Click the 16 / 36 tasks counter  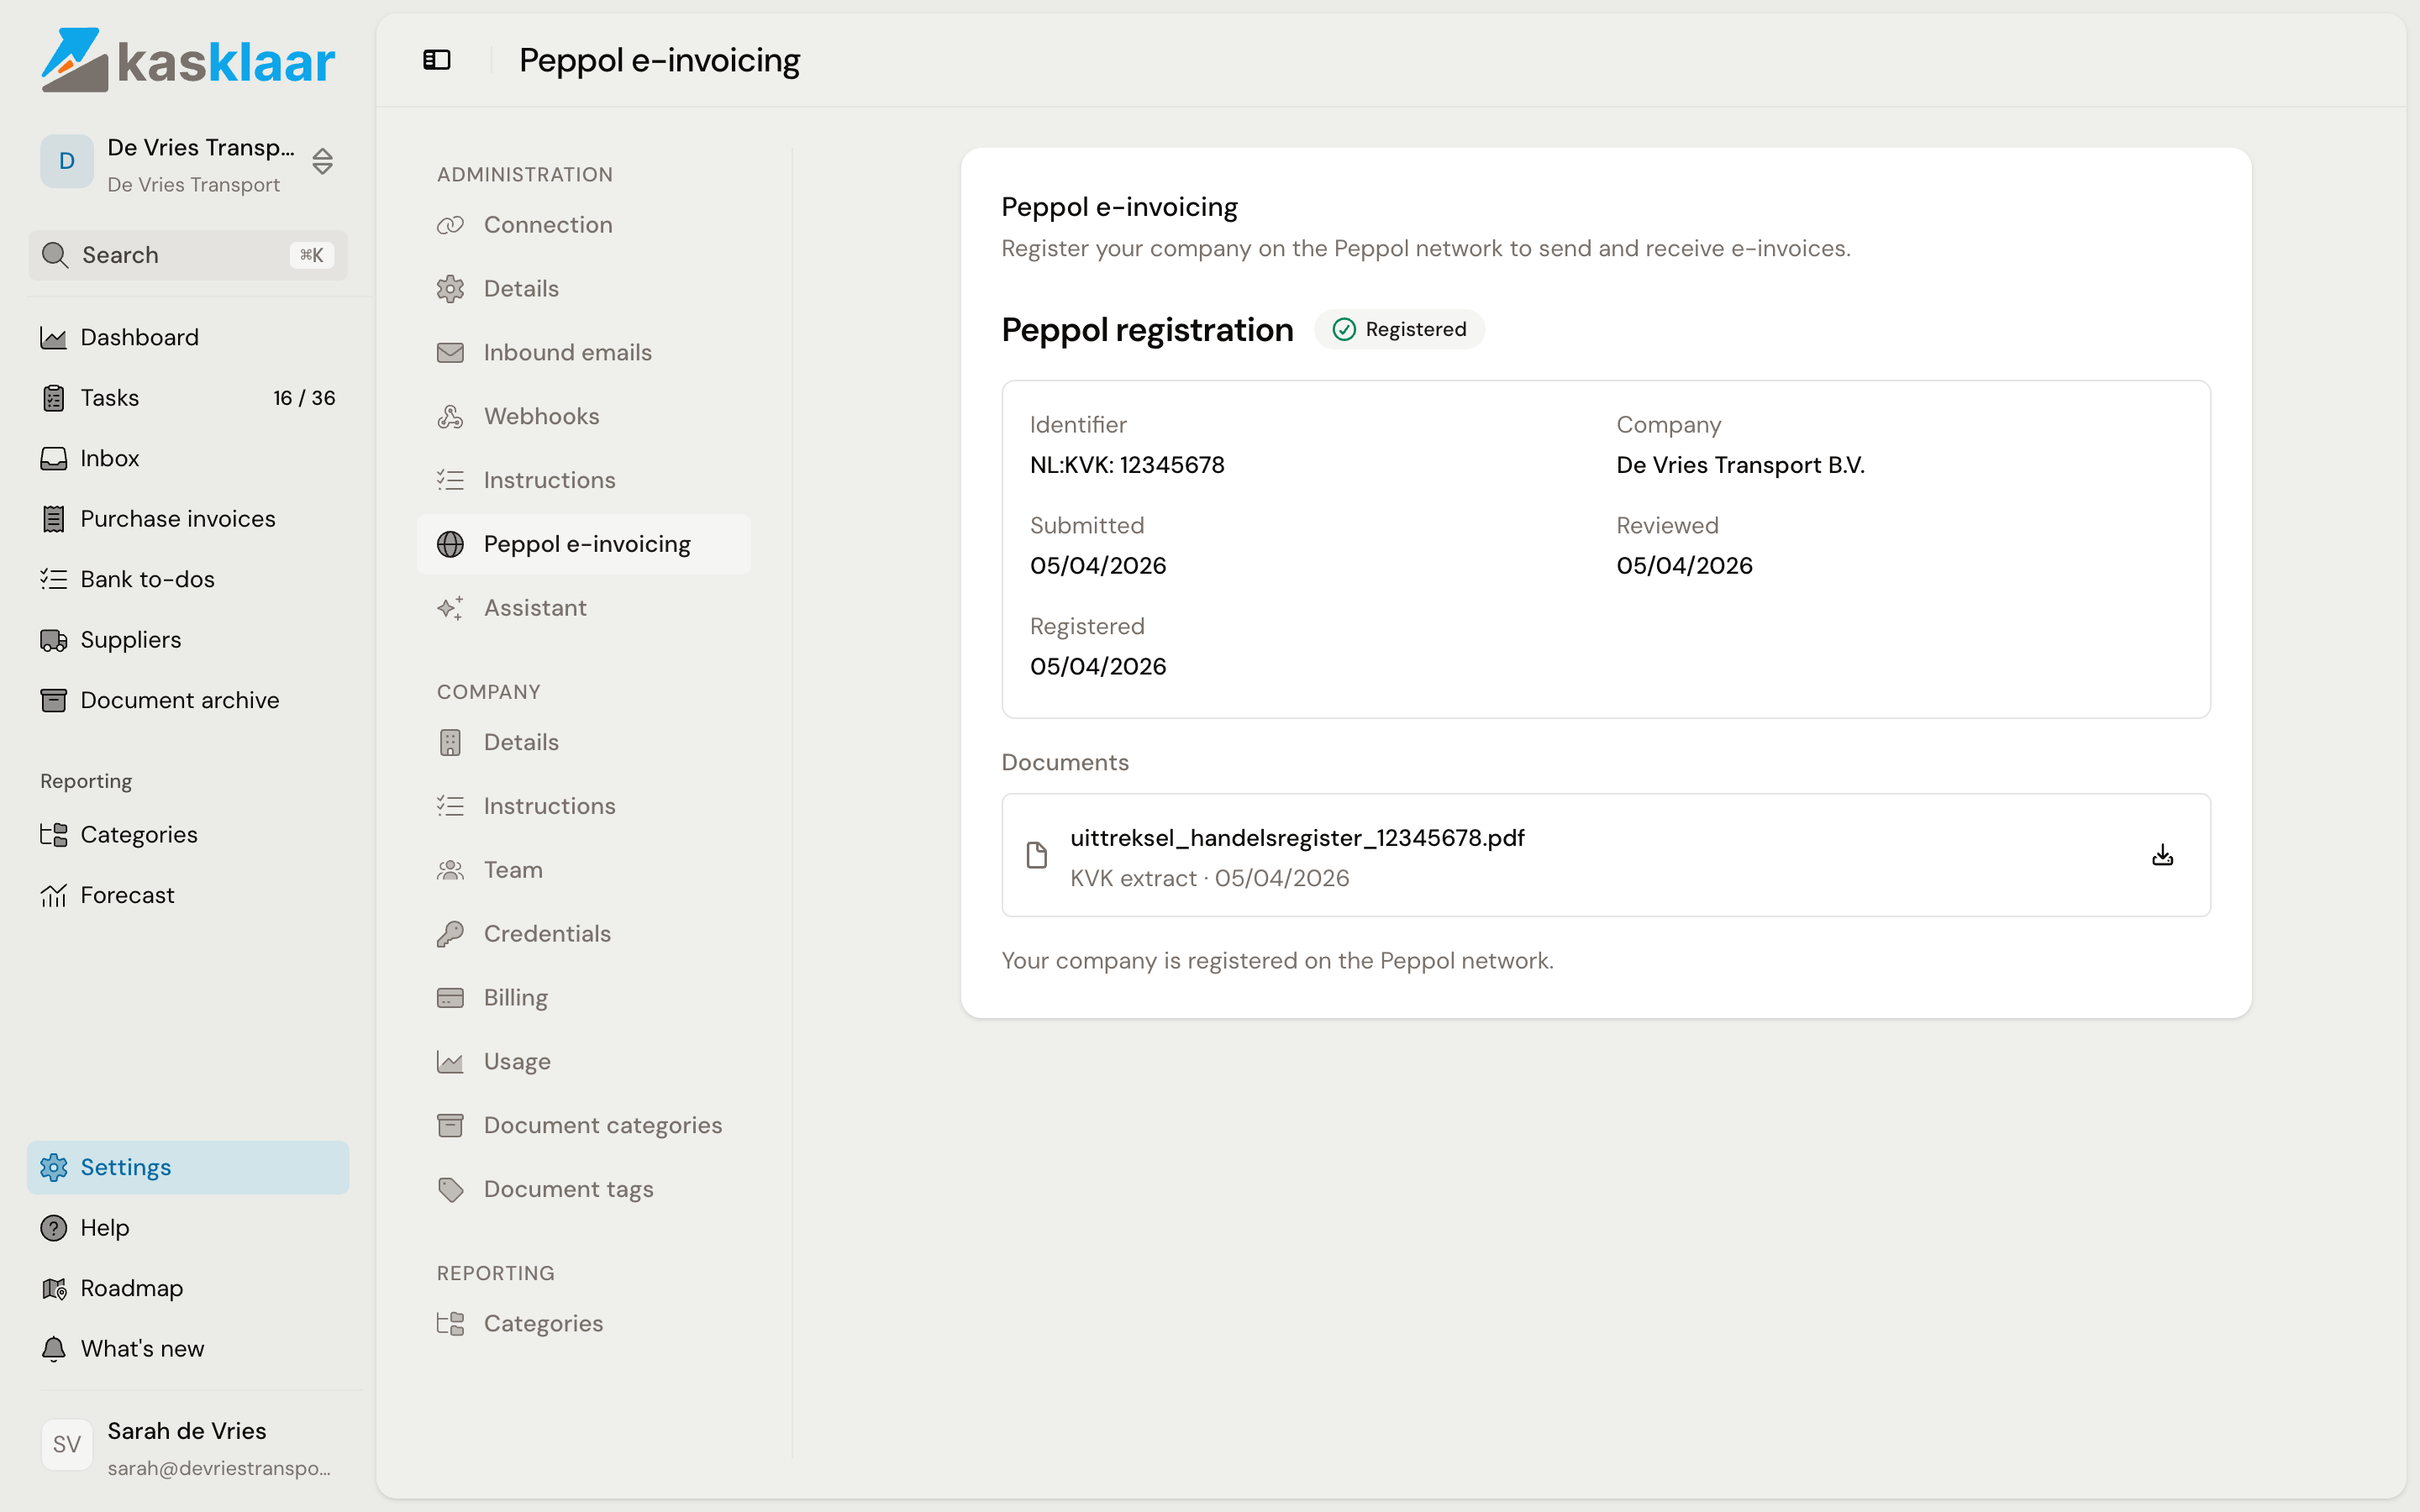304,398
